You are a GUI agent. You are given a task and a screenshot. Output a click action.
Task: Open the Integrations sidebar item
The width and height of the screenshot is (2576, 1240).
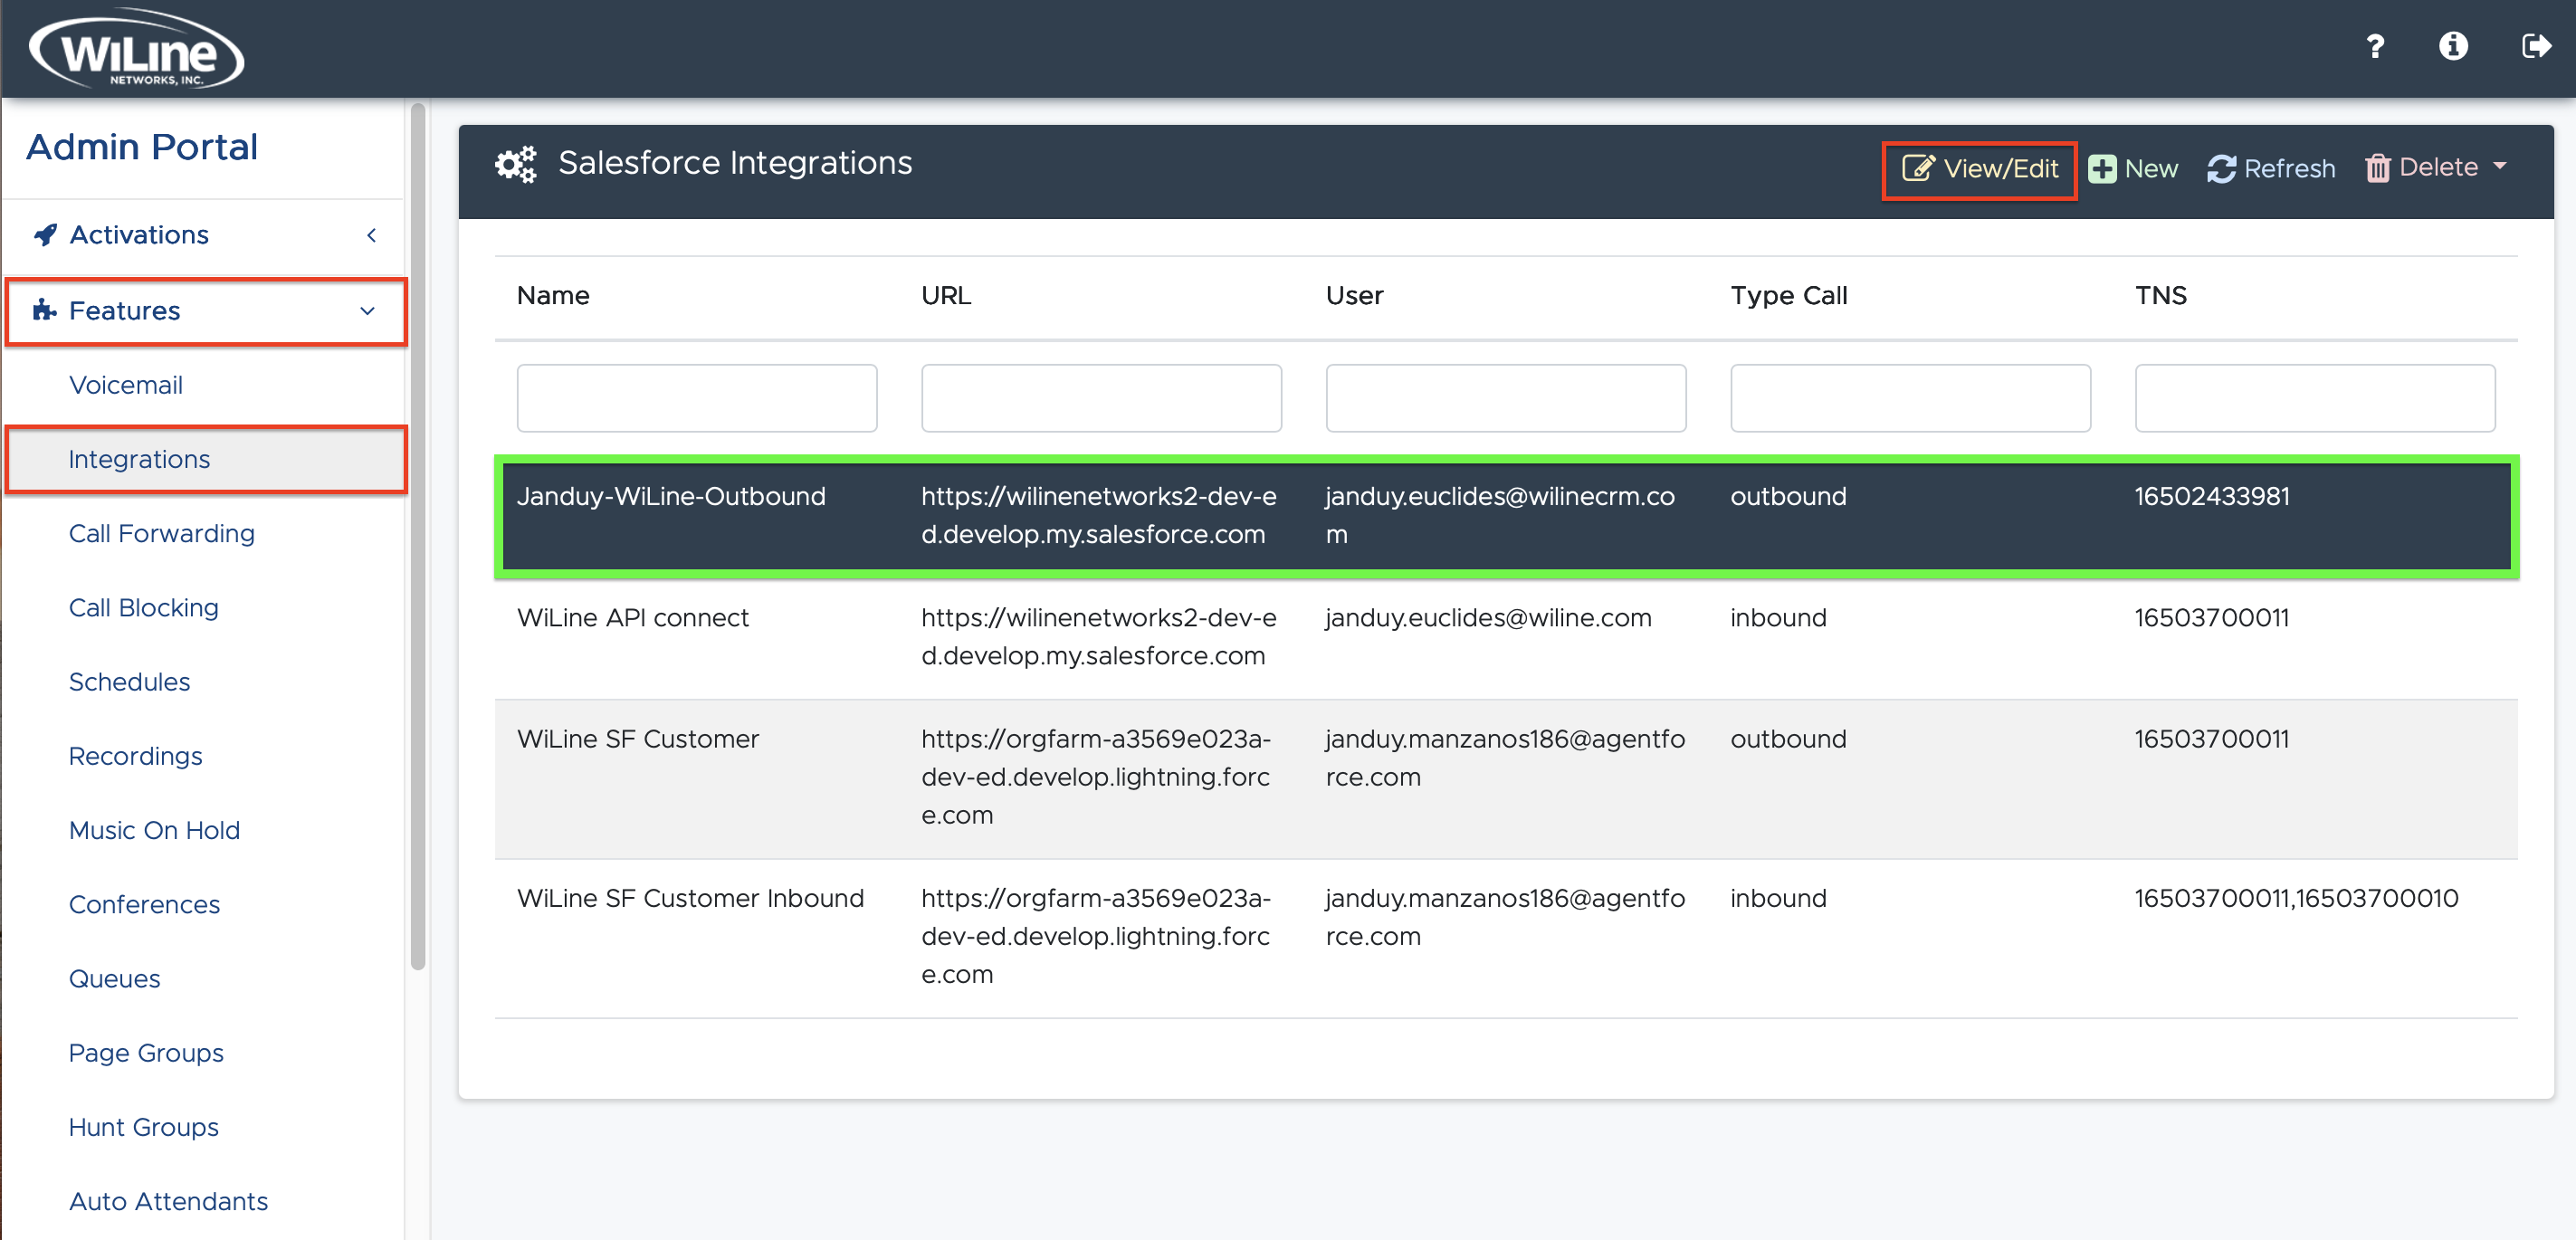[x=139, y=459]
